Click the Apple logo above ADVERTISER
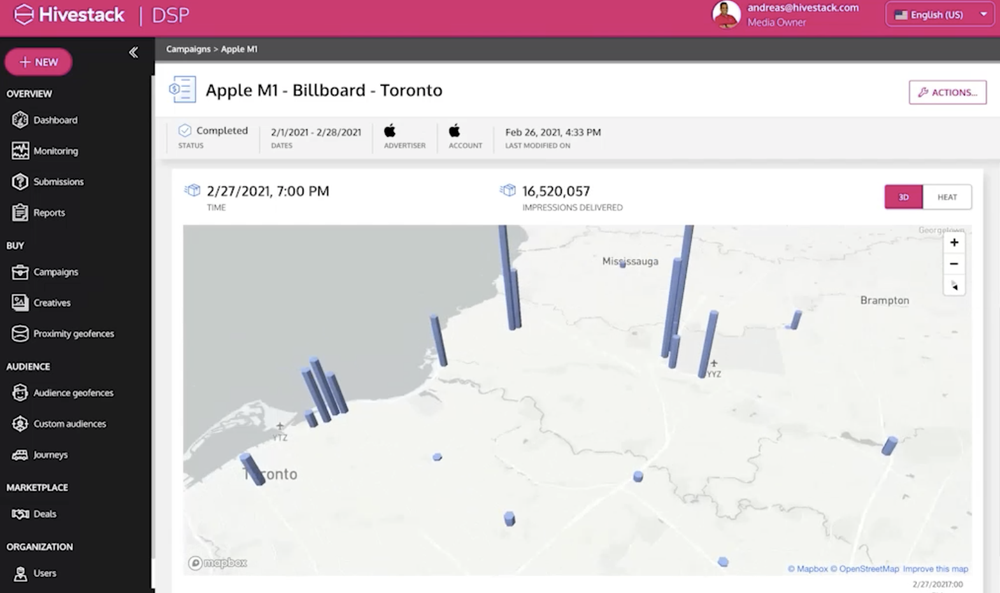The image size is (1000, 593). pyautogui.click(x=390, y=131)
